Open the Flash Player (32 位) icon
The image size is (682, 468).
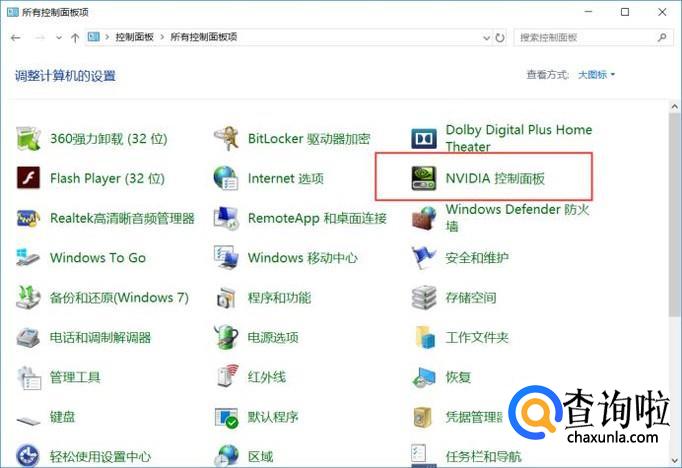28,178
